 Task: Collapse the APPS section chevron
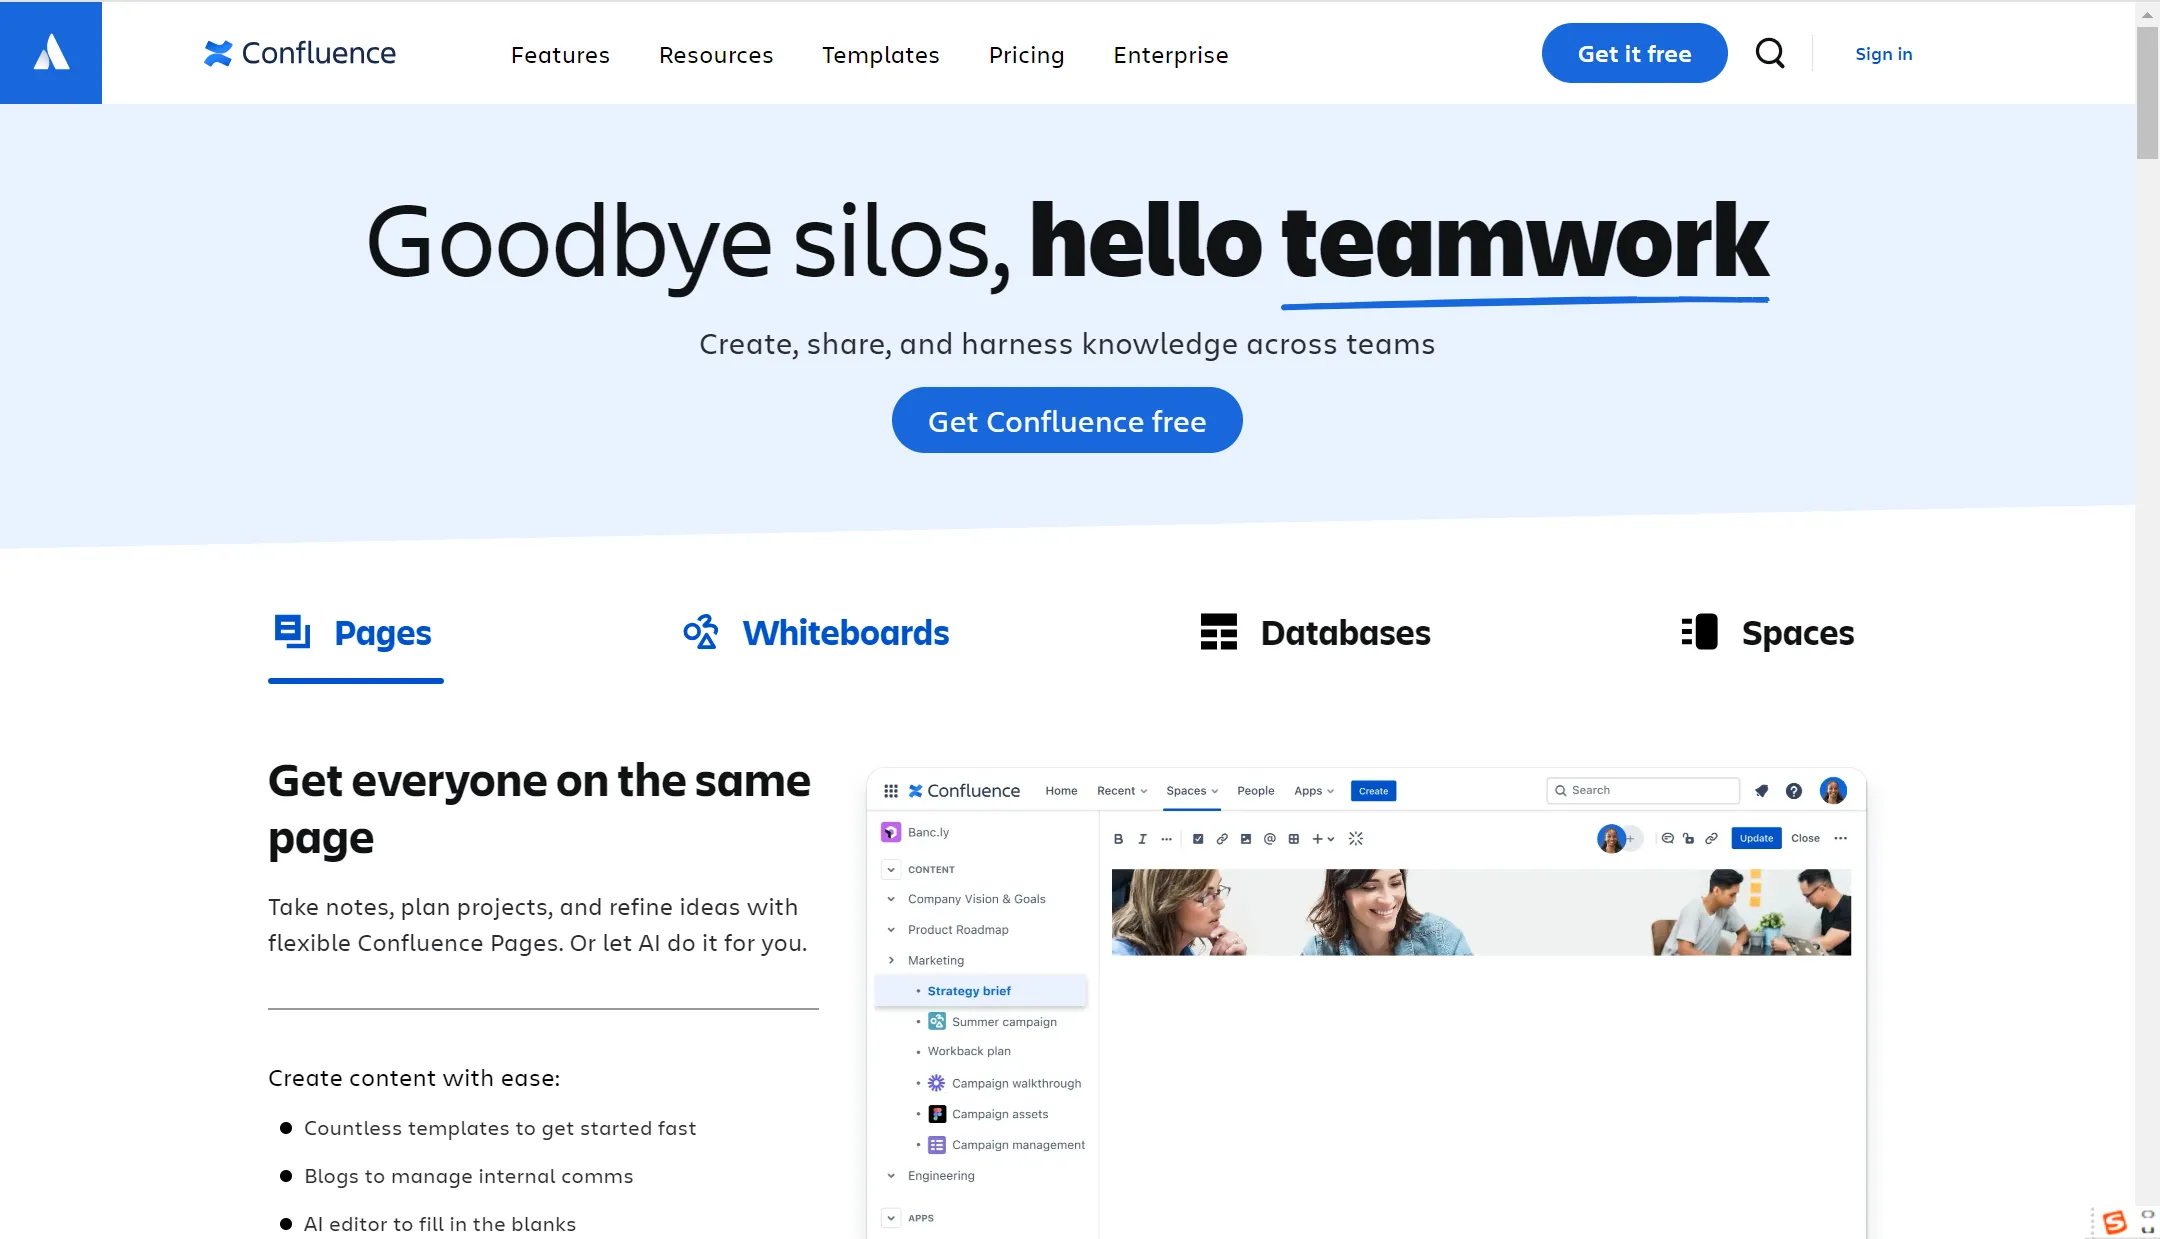pyautogui.click(x=891, y=1218)
